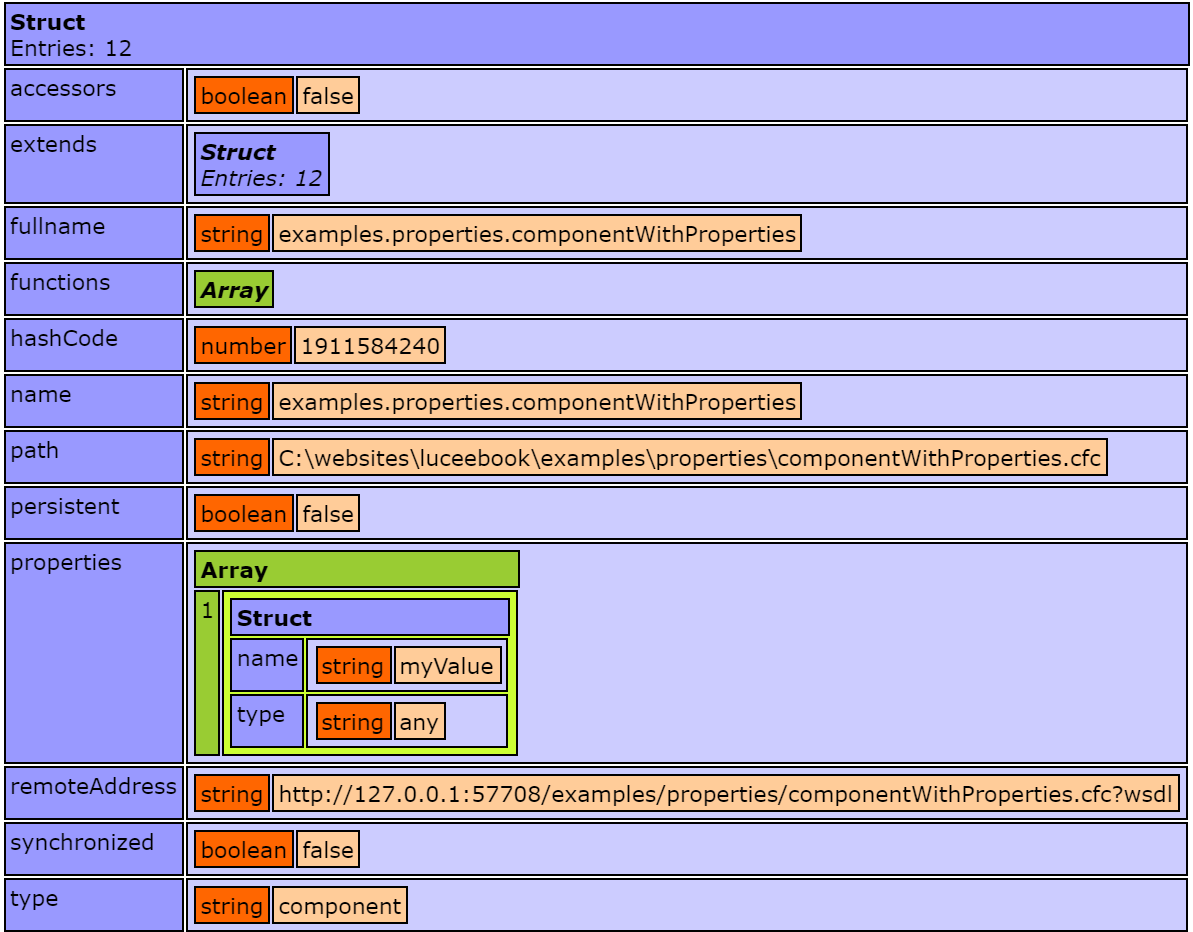Screen dimensions: 1193x932
Task: Click the hashCode key cell
Action: tap(94, 345)
